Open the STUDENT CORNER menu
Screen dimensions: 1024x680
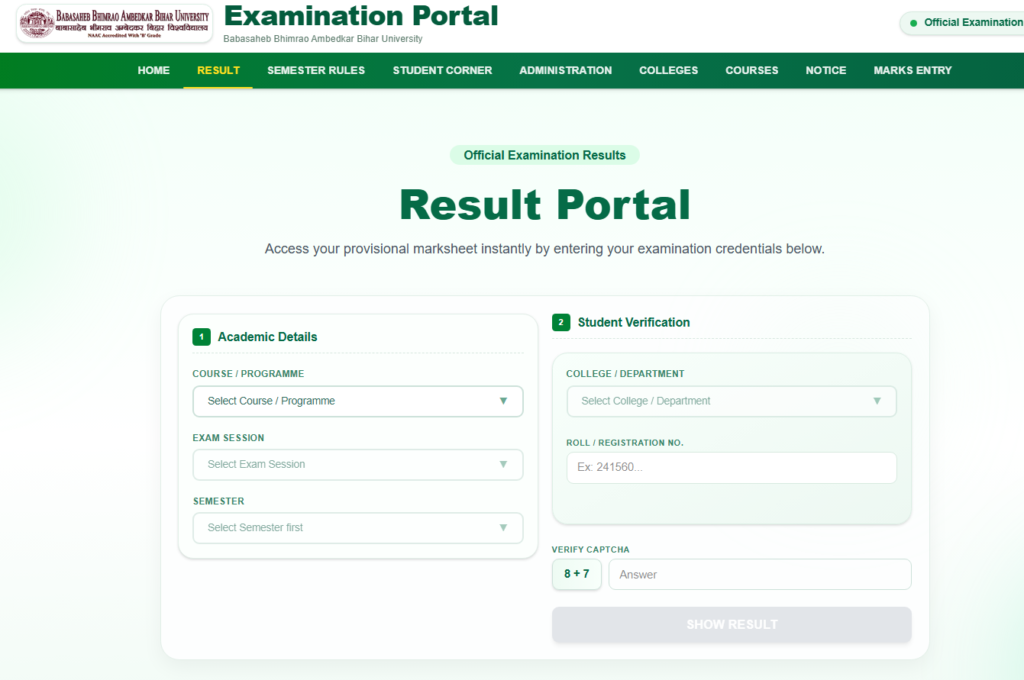point(442,71)
